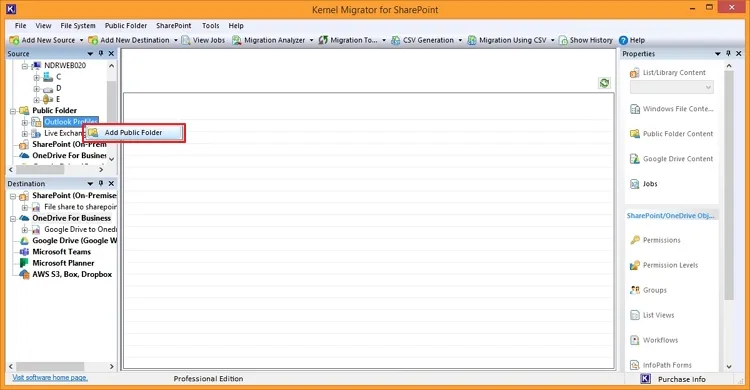This screenshot has height=390, width=750.
Task: Click the Jobs icon in Properties
Action: pos(635,184)
